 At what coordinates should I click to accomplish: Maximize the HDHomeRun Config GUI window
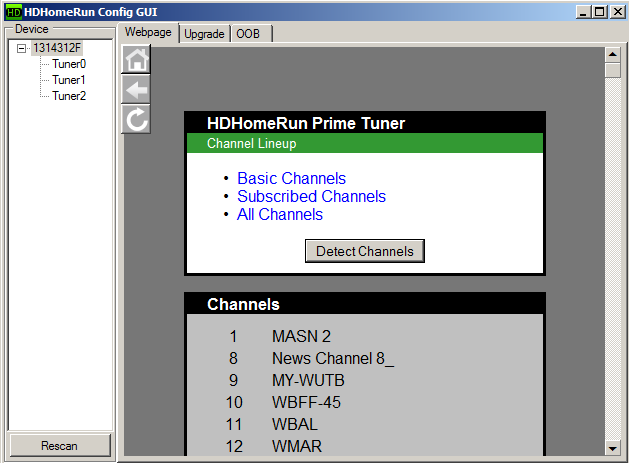pos(600,12)
